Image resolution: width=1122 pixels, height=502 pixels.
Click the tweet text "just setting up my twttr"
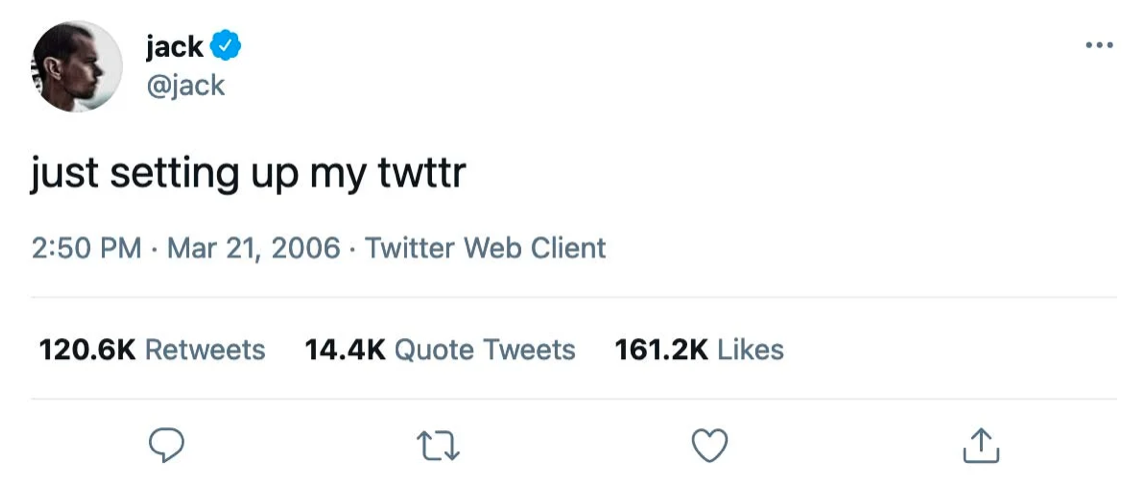coord(249,175)
